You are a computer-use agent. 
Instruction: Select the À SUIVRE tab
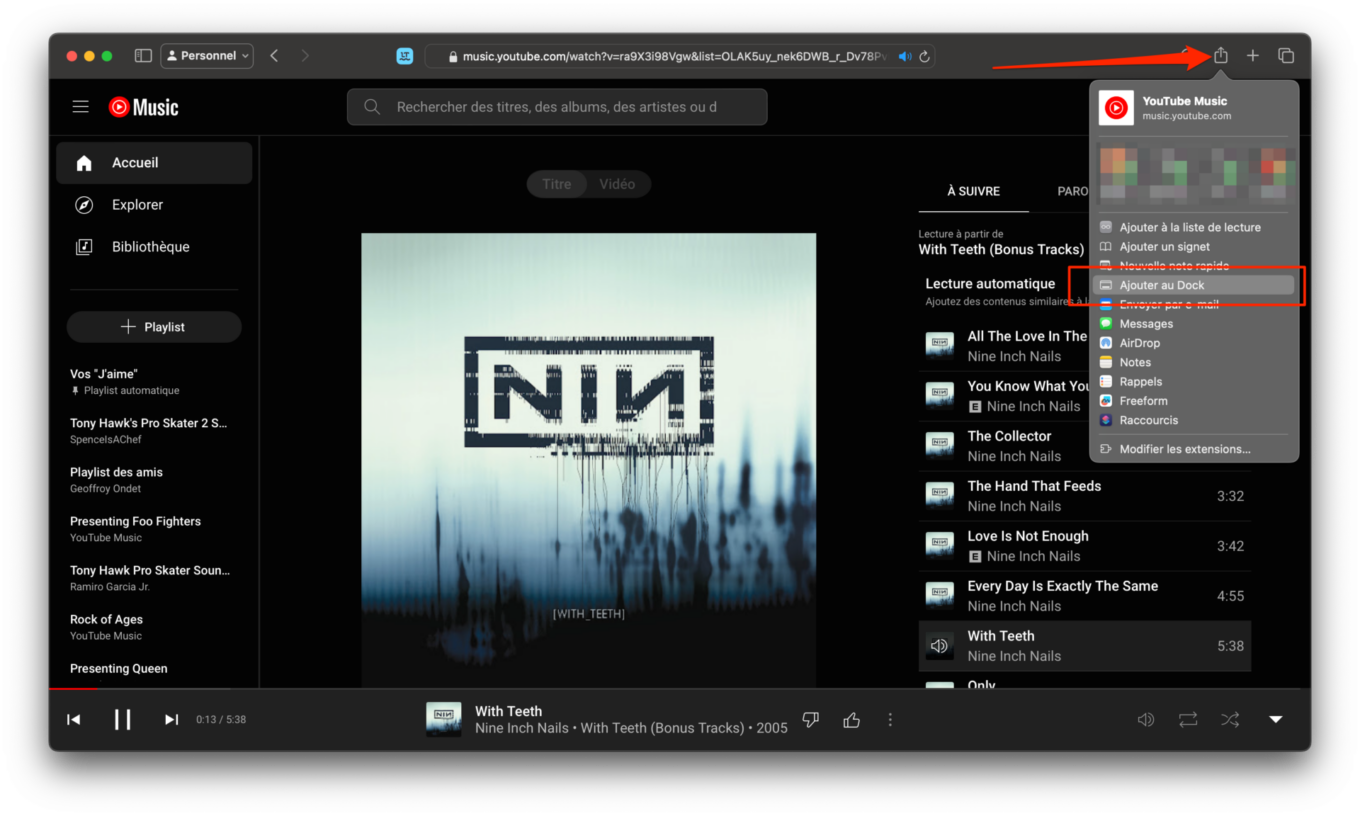[973, 191]
